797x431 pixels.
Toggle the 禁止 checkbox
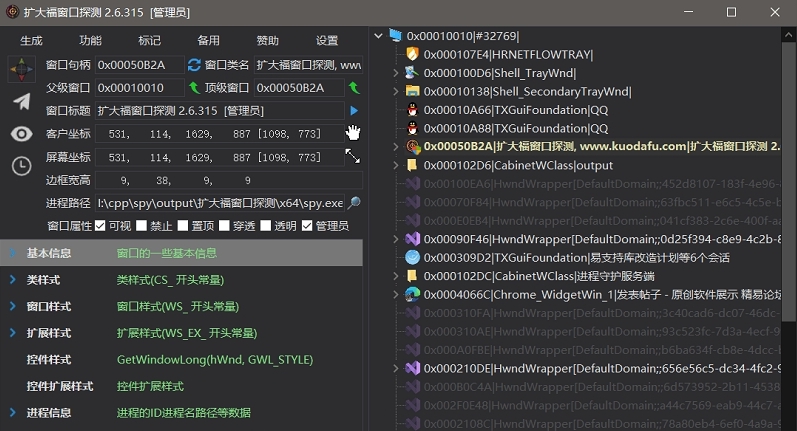(x=141, y=226)
